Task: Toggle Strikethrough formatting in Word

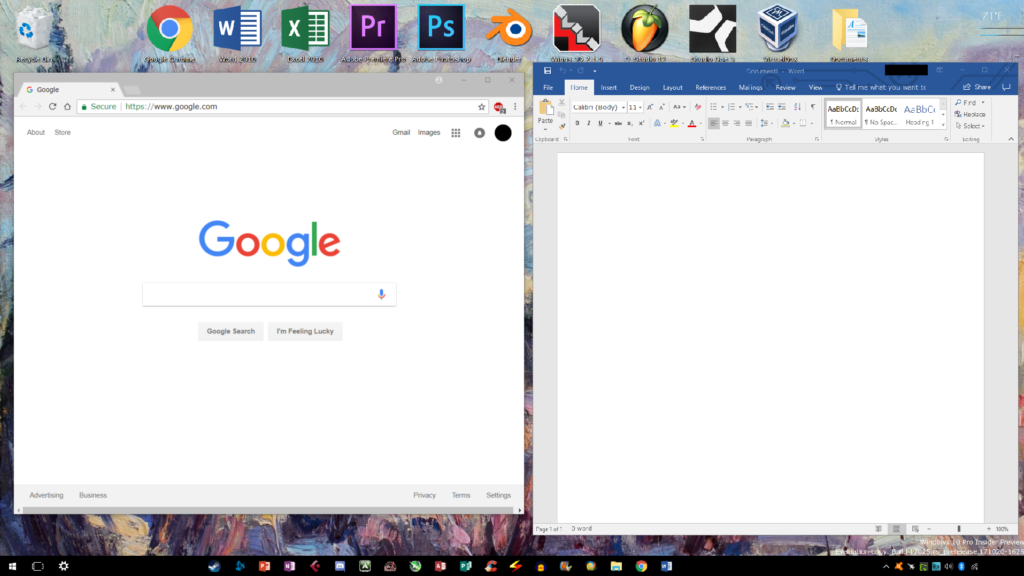Action: [x=618, y=123]
